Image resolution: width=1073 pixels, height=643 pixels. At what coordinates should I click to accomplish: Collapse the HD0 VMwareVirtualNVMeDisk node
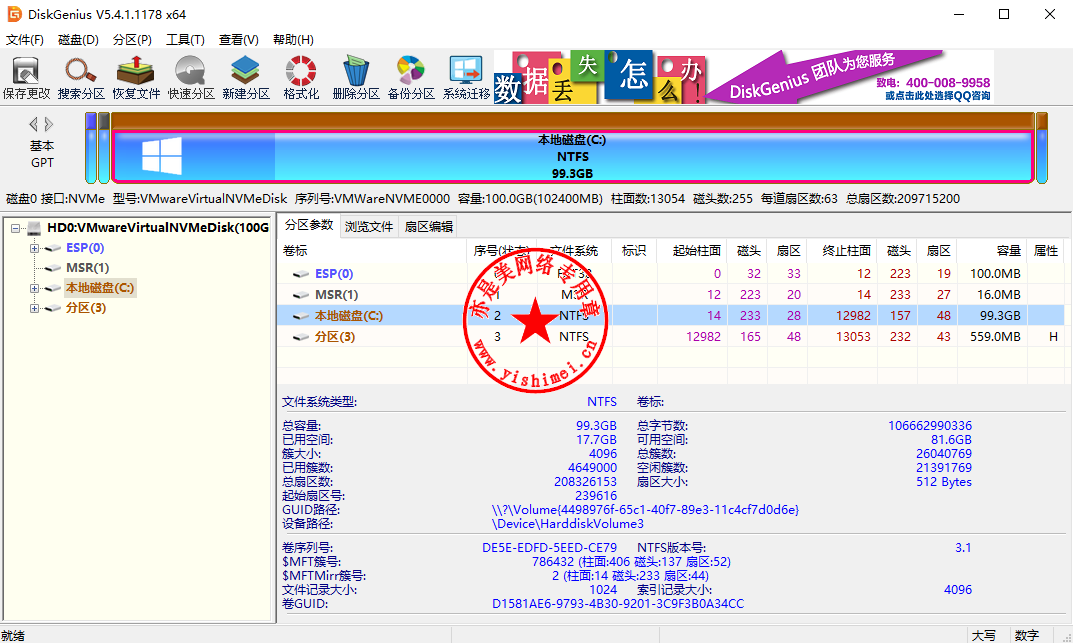[x=15, y=228]
